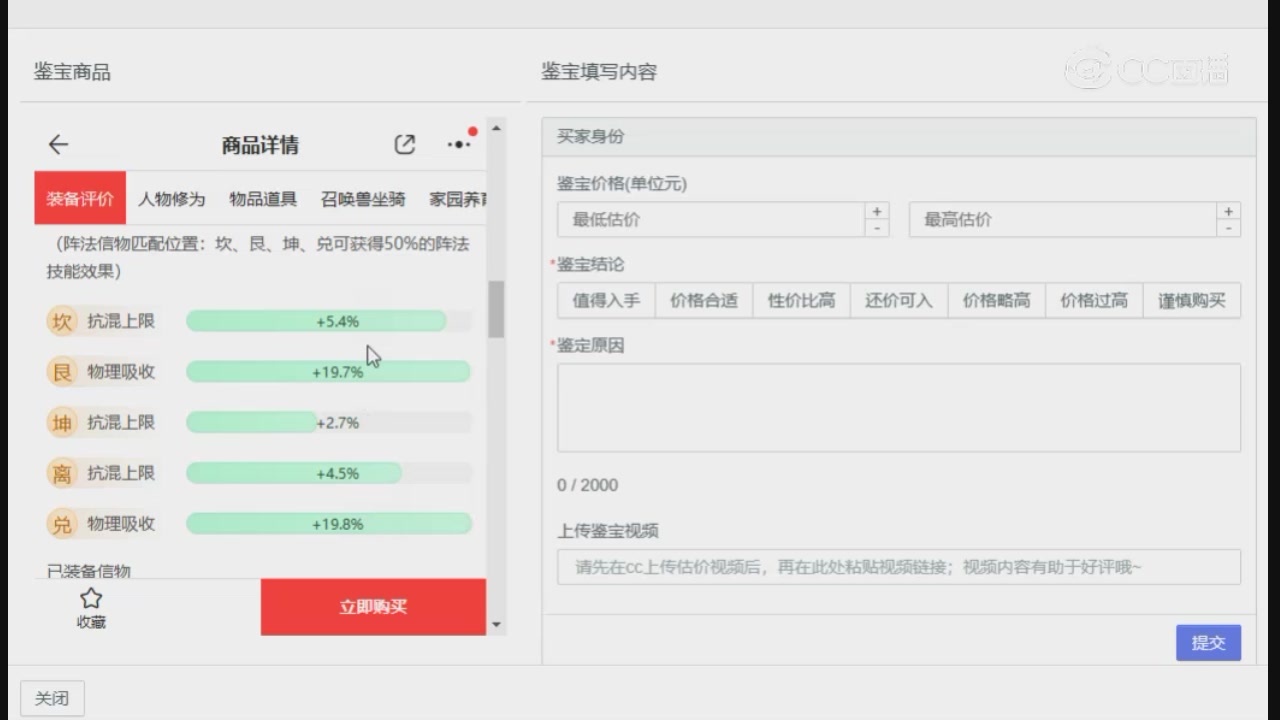Go back using the left arrow icon
Image resolution: width=1280 pixels, height=720 pixels.
58,145
